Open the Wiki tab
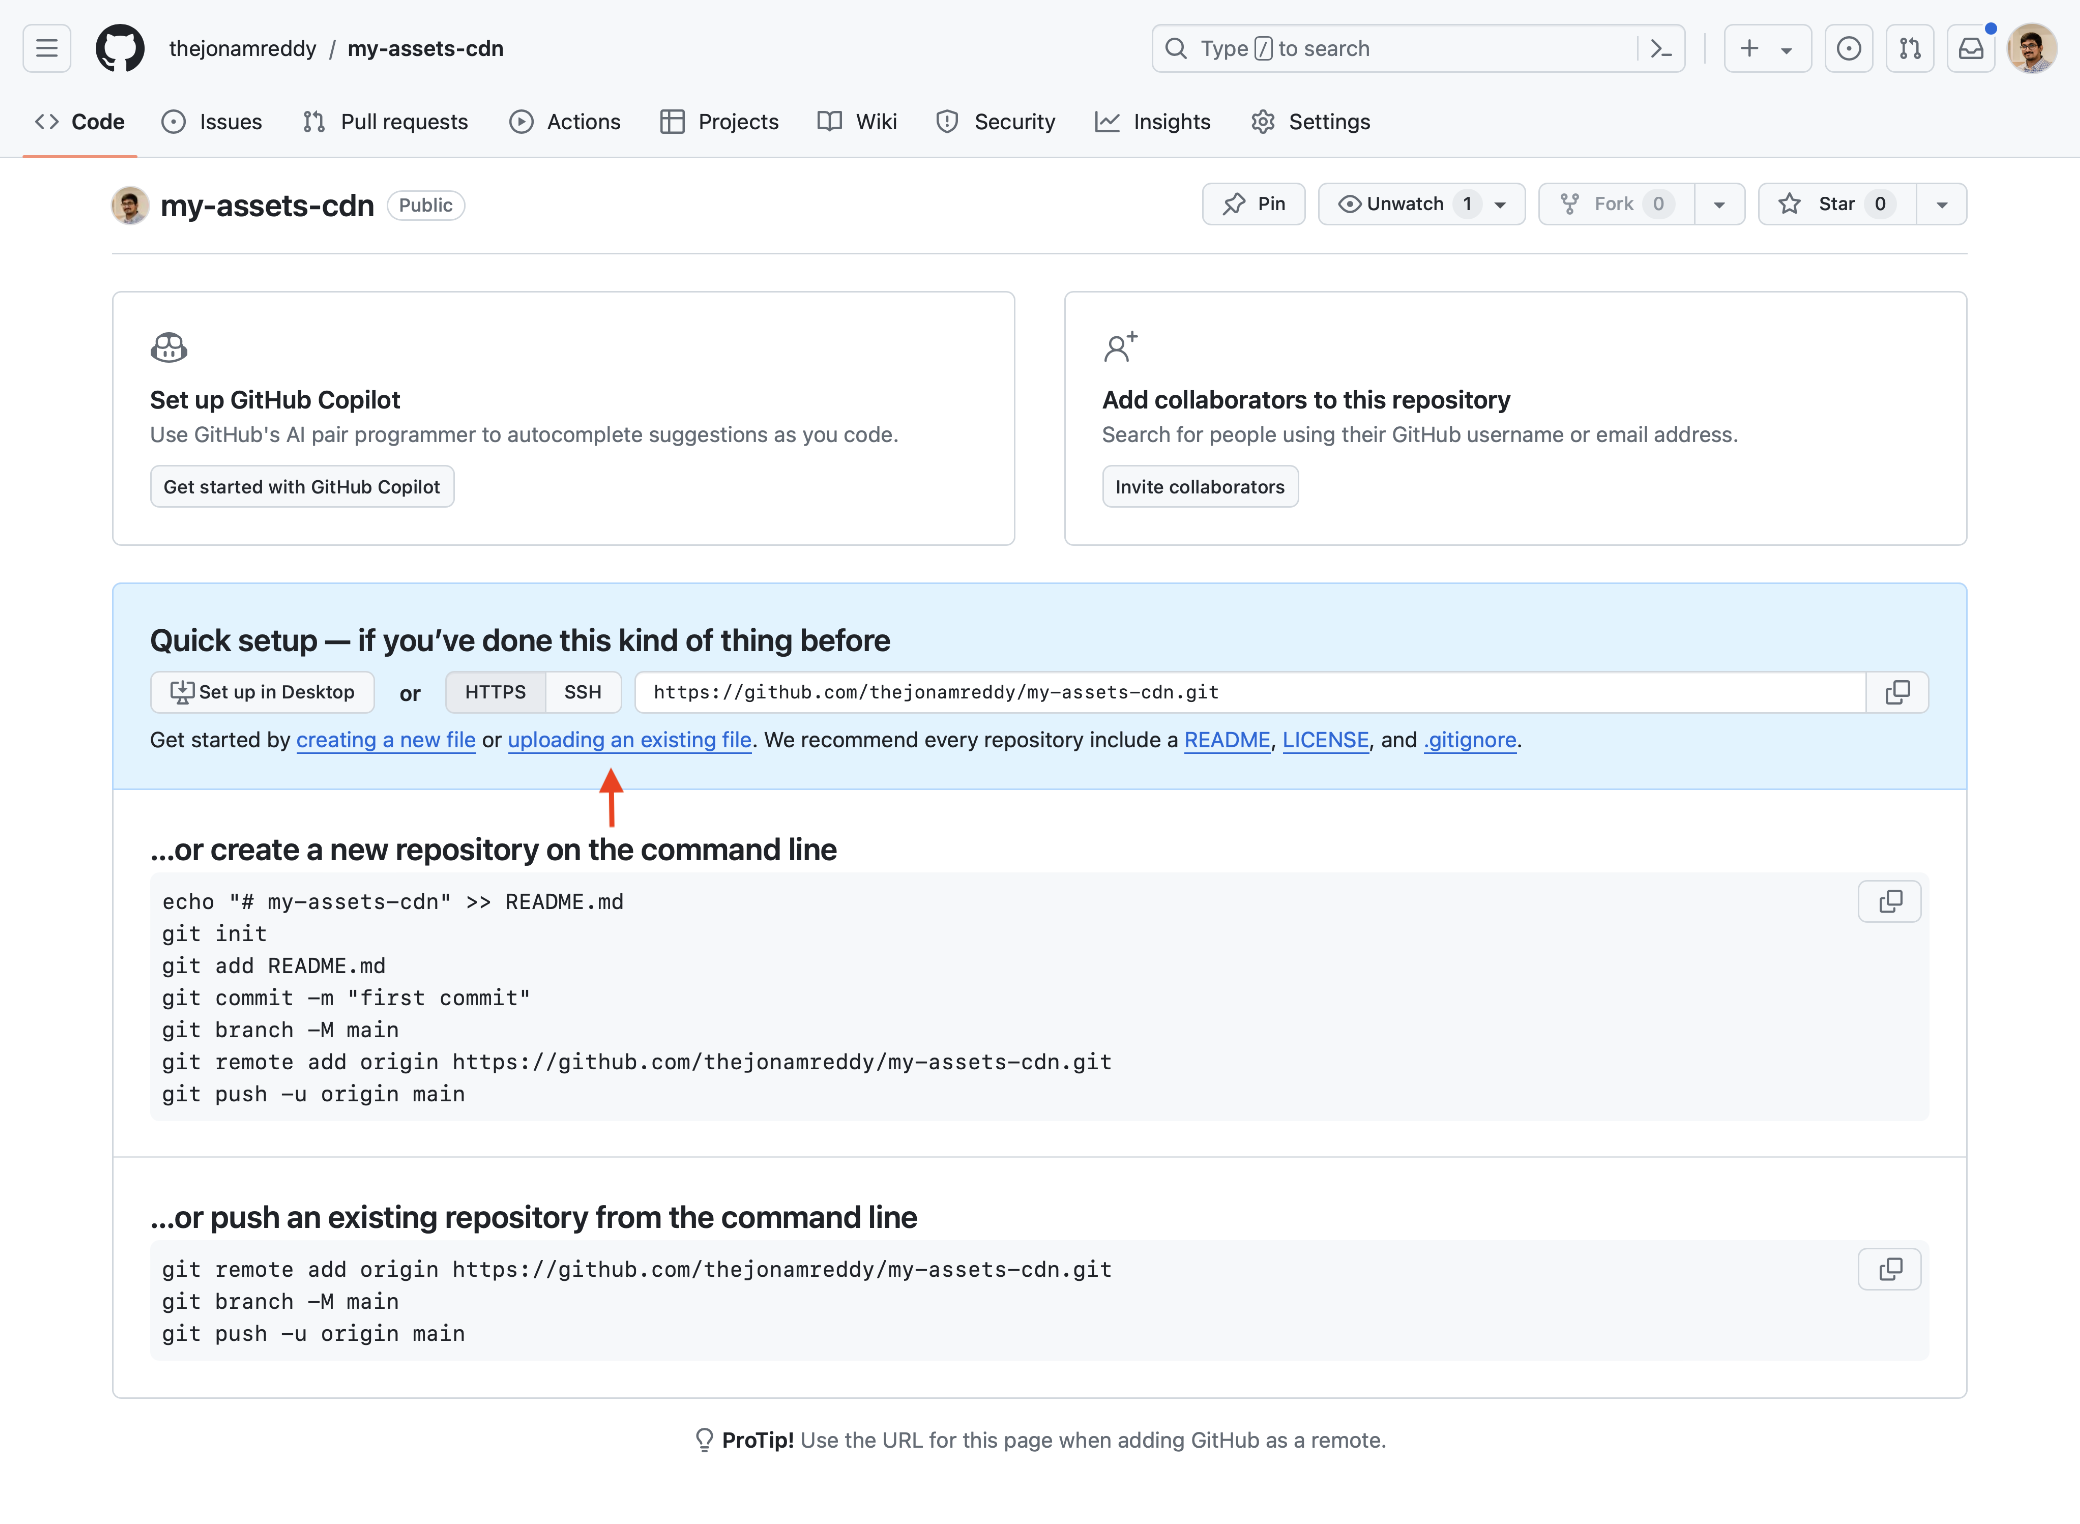This screenshot has width=2080, height=1524. 858,121
